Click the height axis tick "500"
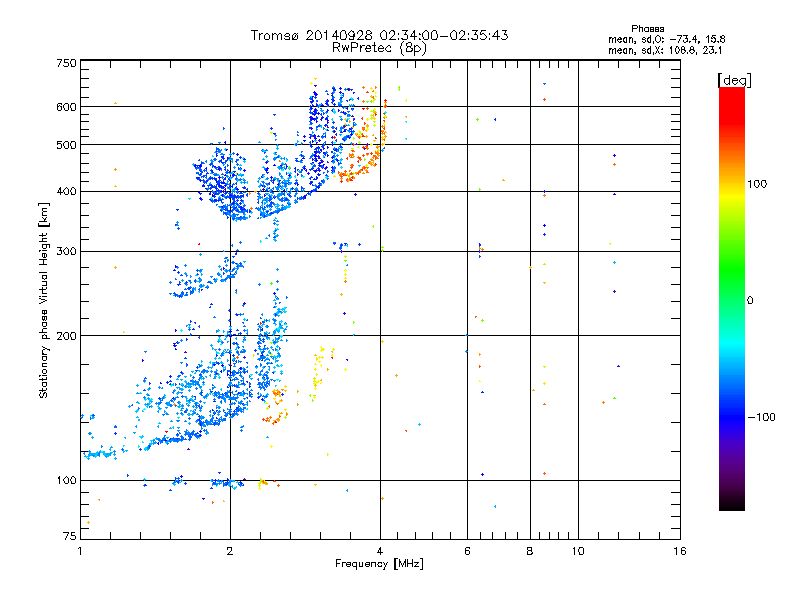This screenshot has height=600, width=800. click(66, 145)
